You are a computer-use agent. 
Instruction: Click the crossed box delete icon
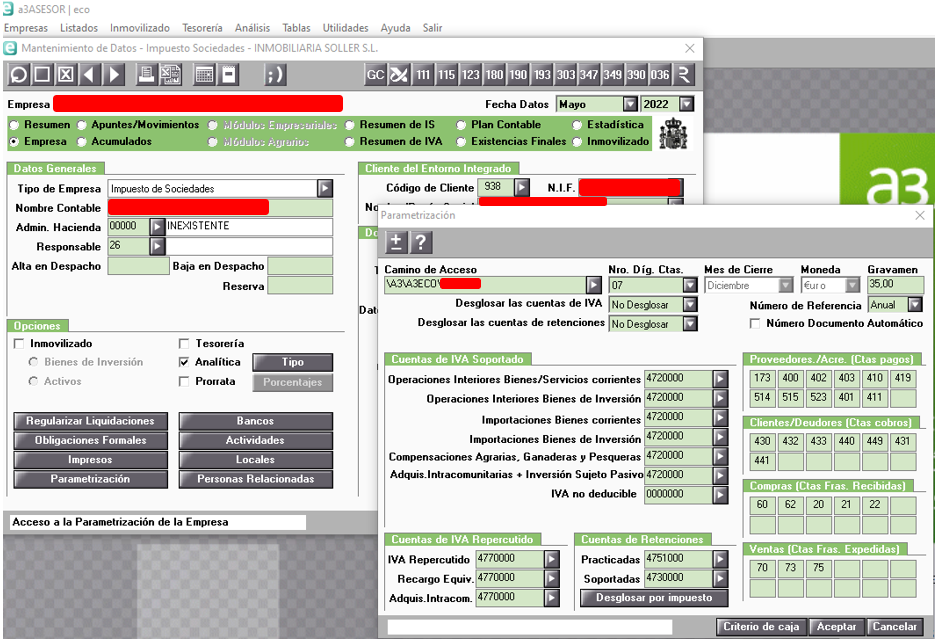[66, 75]
